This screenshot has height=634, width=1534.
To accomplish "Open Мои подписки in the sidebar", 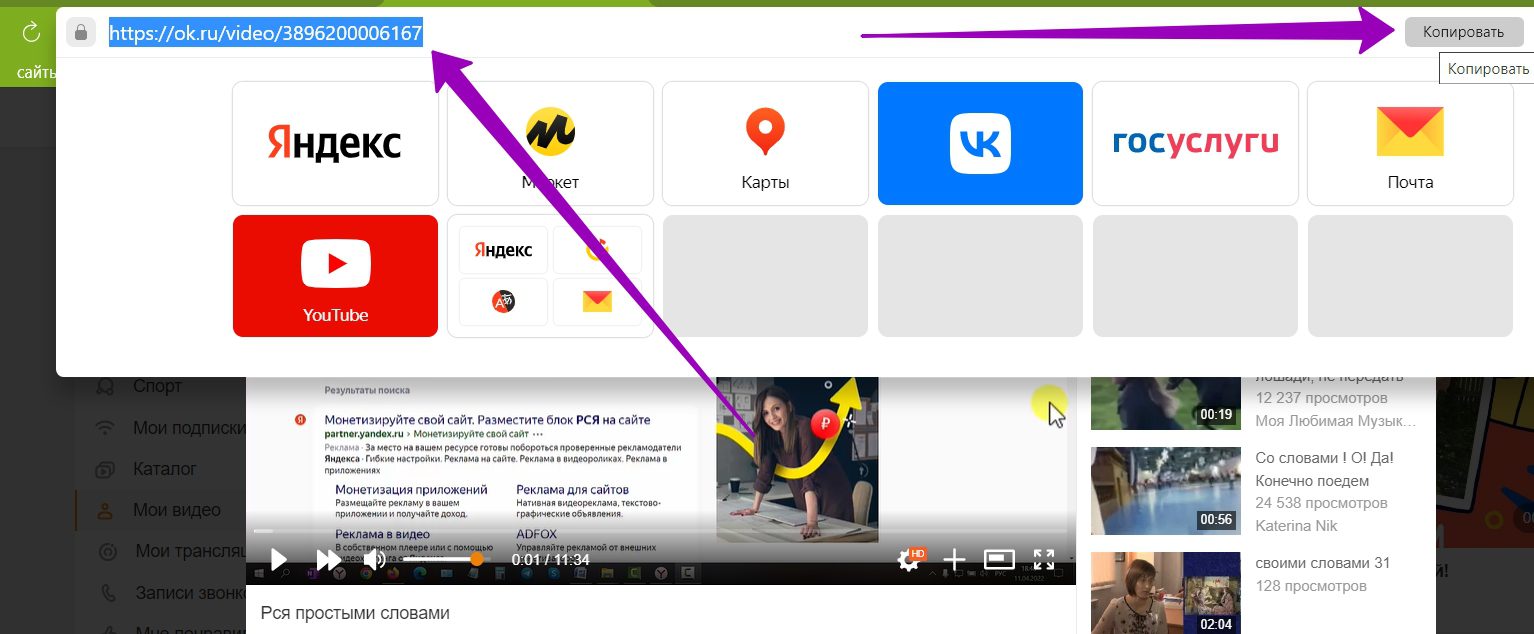I will pos(189,428).
